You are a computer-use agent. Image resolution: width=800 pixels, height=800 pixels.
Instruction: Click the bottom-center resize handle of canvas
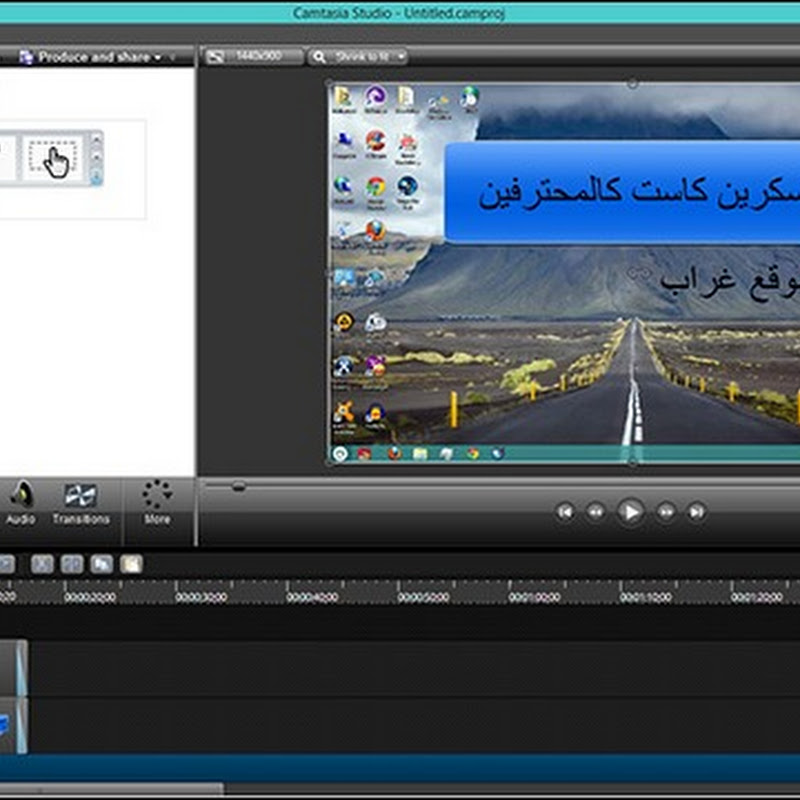pyautogui.click(x=632, y=462)
